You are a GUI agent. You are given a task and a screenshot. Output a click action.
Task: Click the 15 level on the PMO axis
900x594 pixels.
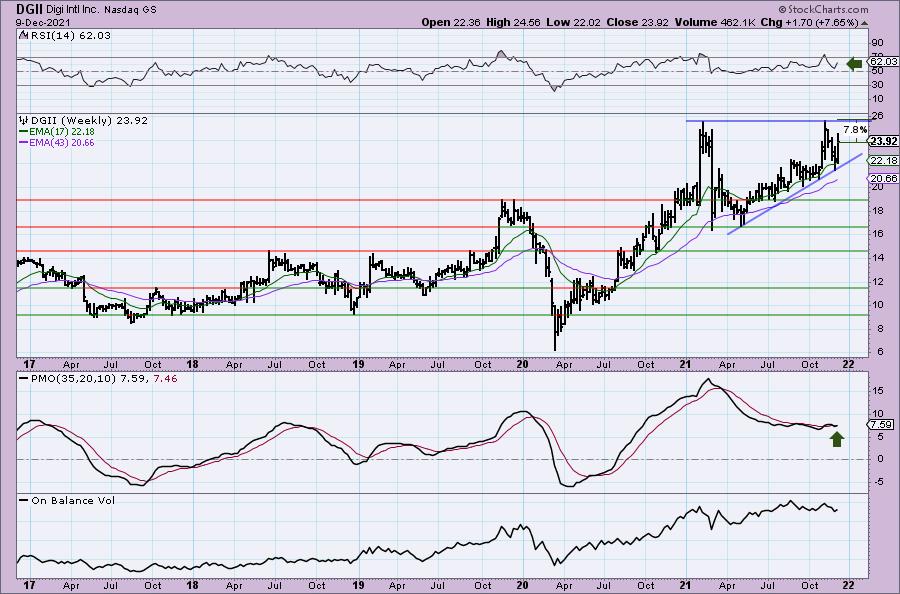point(878,390)
